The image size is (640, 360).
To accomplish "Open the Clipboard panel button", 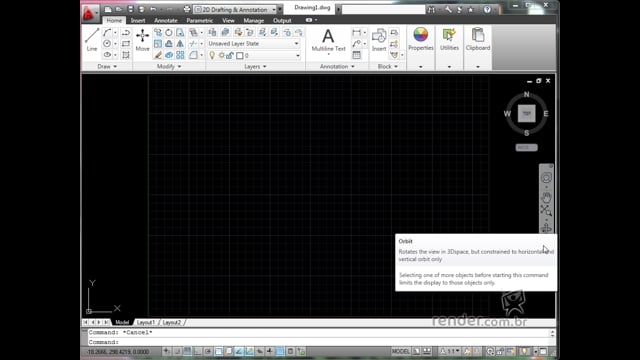I will [x=478, y=40].
